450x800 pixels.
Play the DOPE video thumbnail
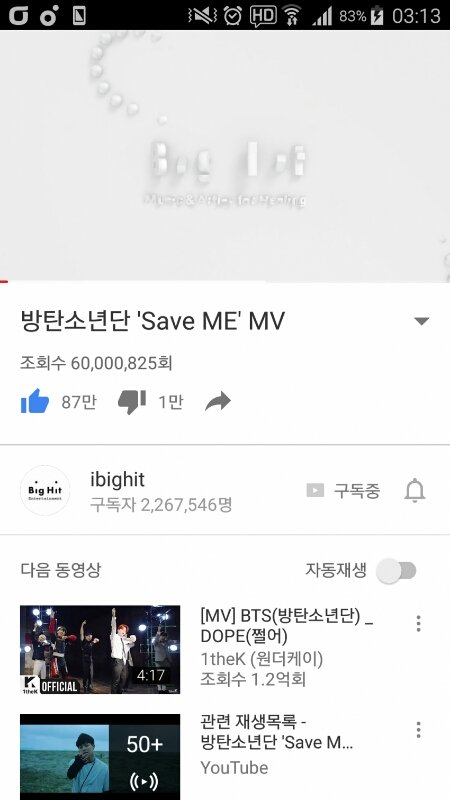click(100, 649)
